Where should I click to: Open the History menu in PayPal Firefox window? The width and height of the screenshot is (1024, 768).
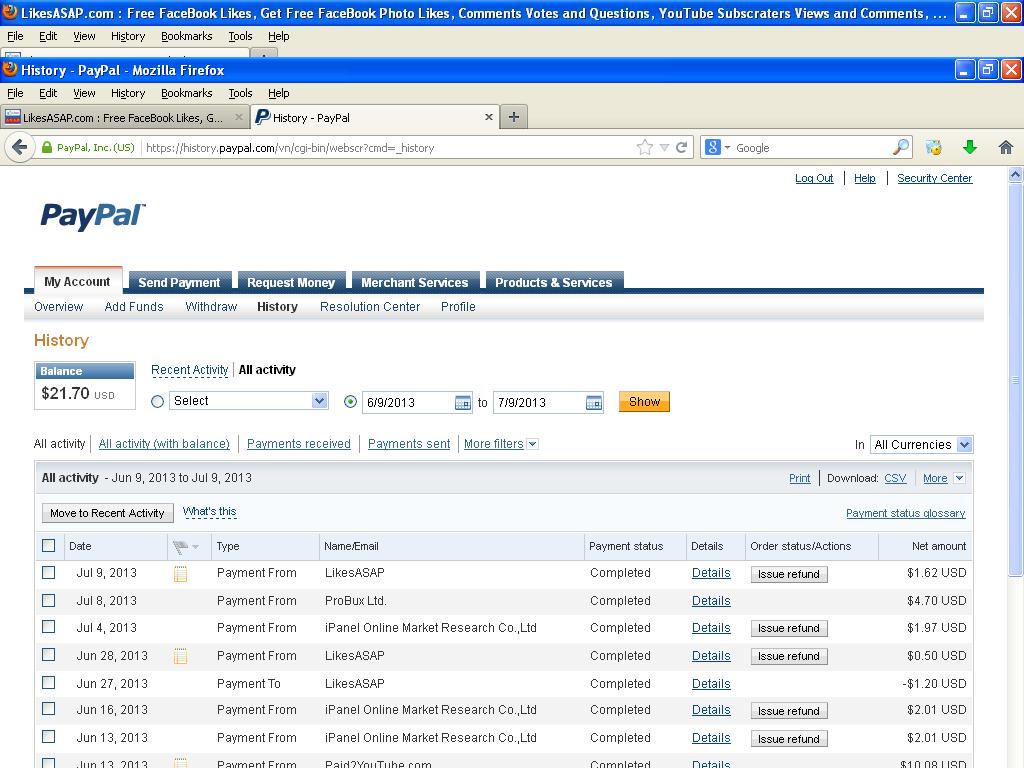tap(127, 93)
